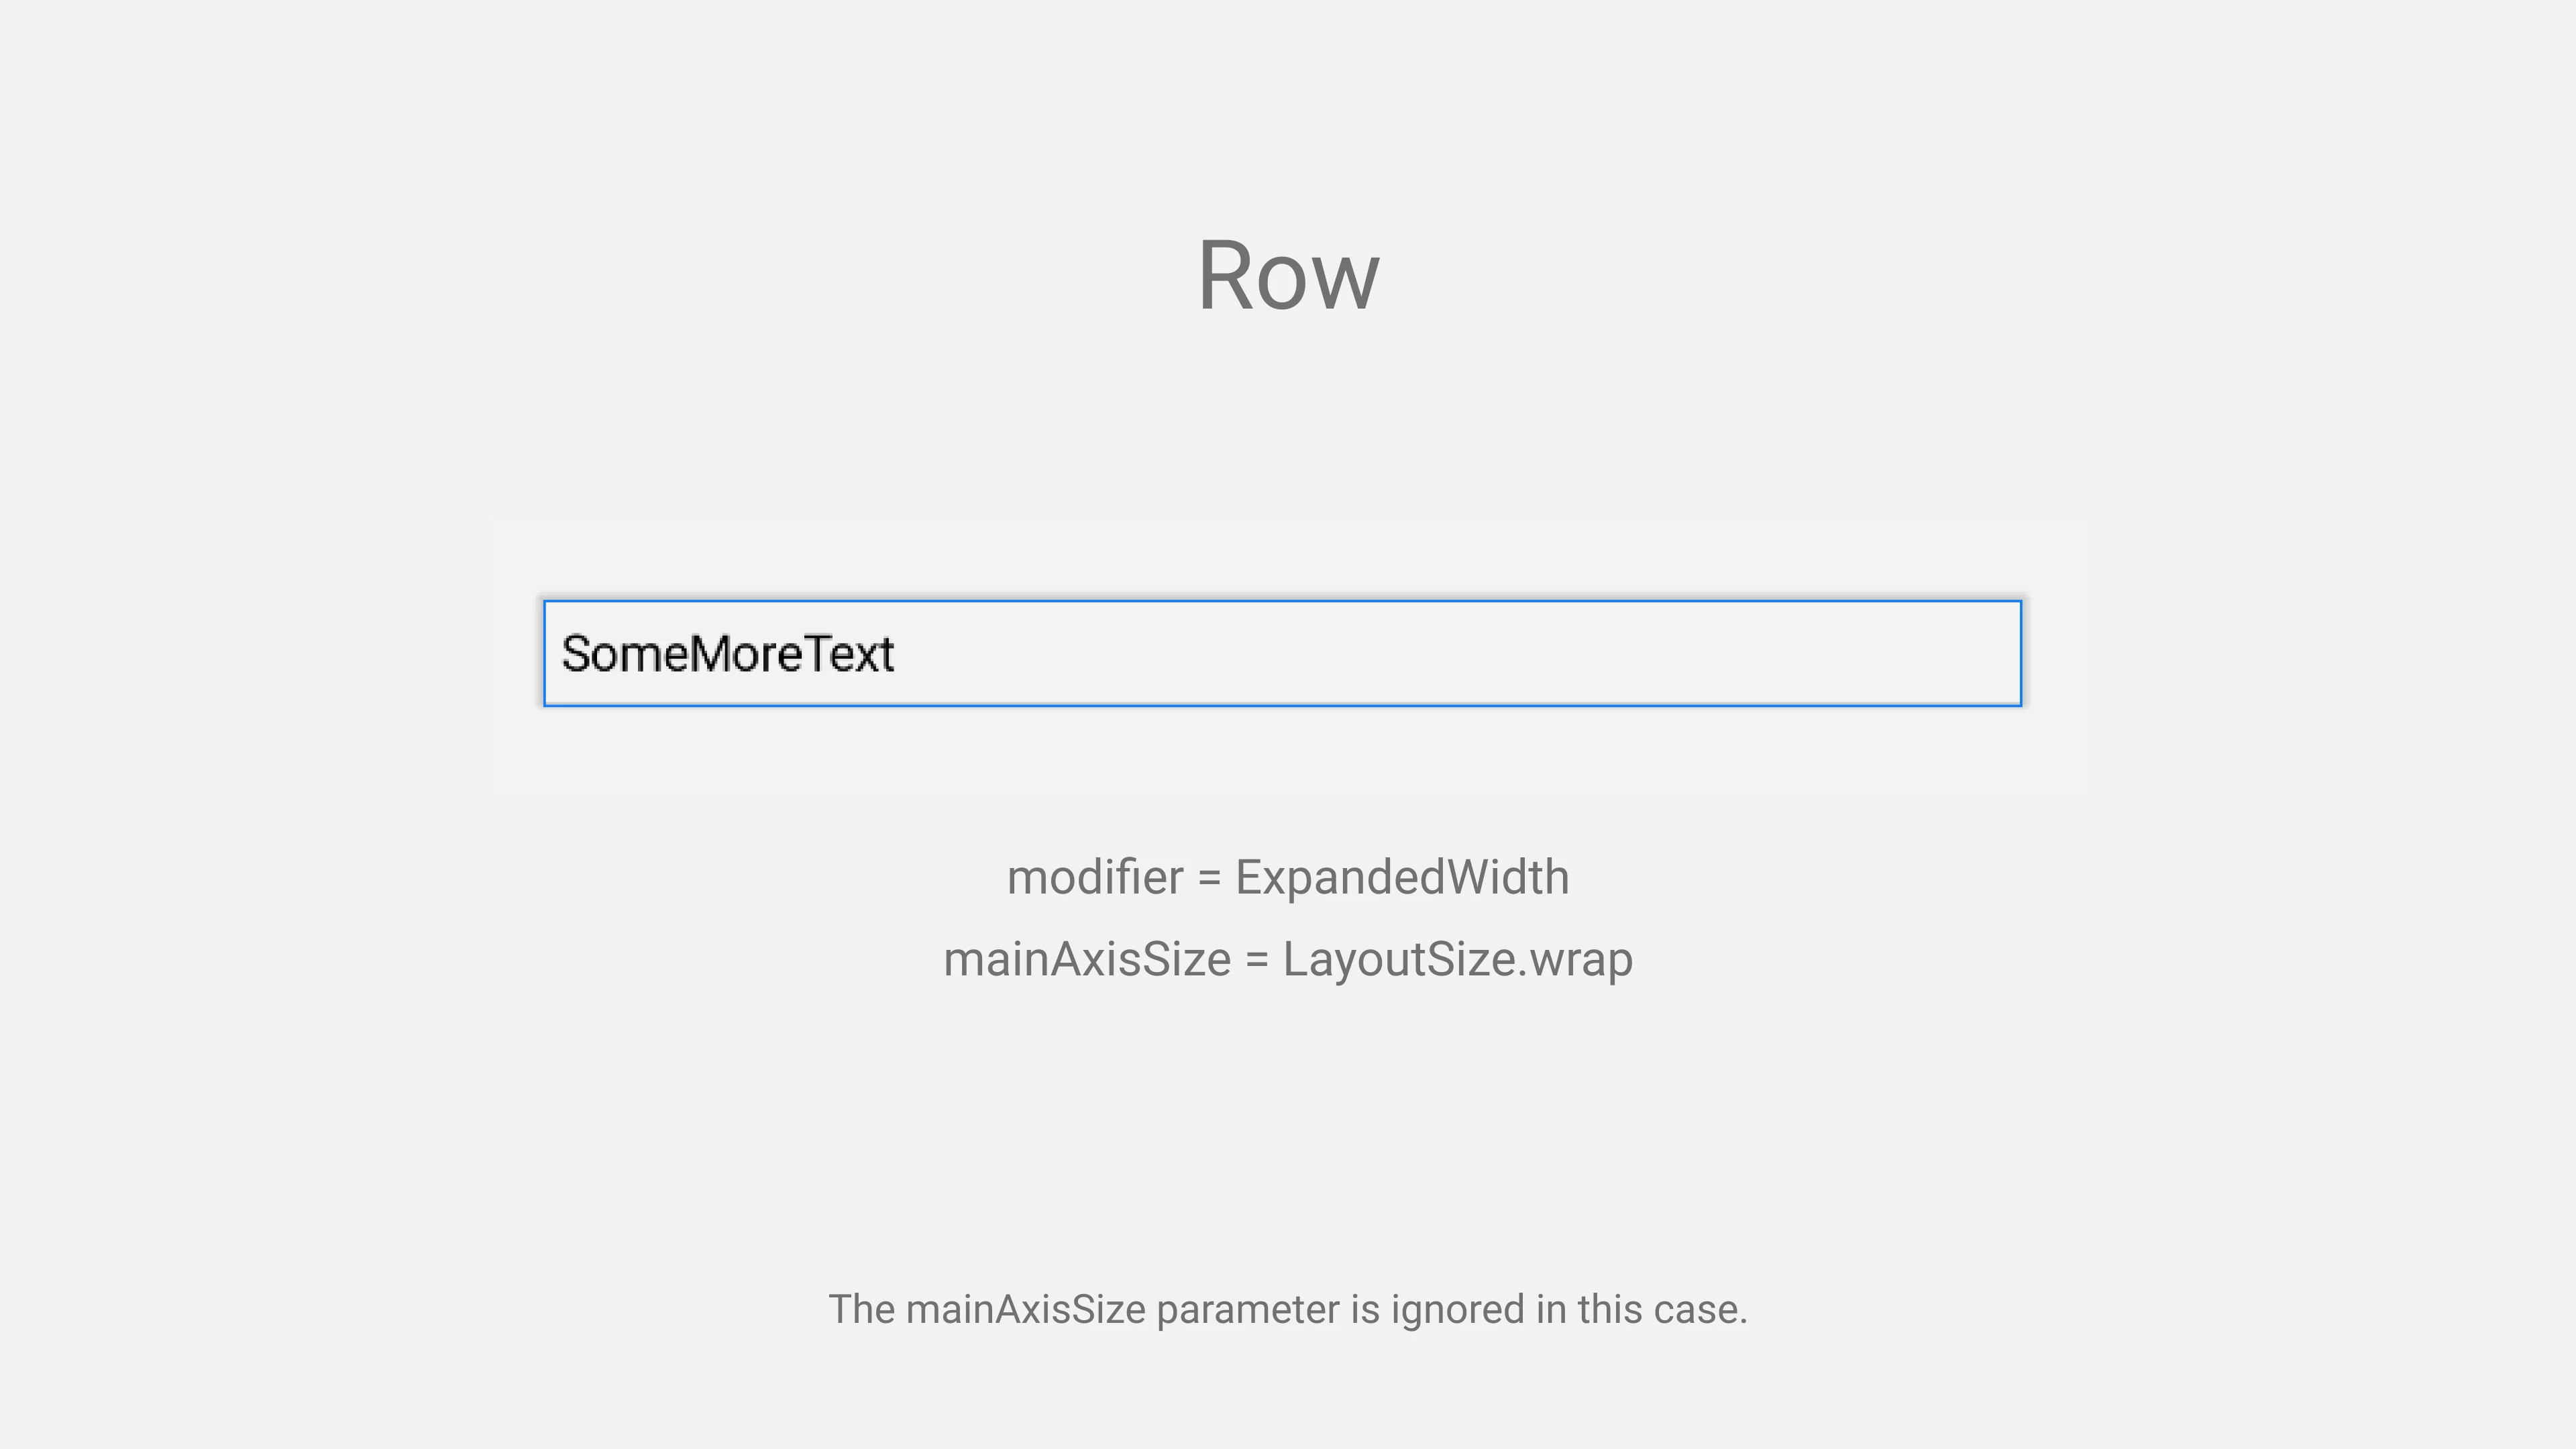
Task: Click the word "The" starting the footnote
Action: 861,1310
